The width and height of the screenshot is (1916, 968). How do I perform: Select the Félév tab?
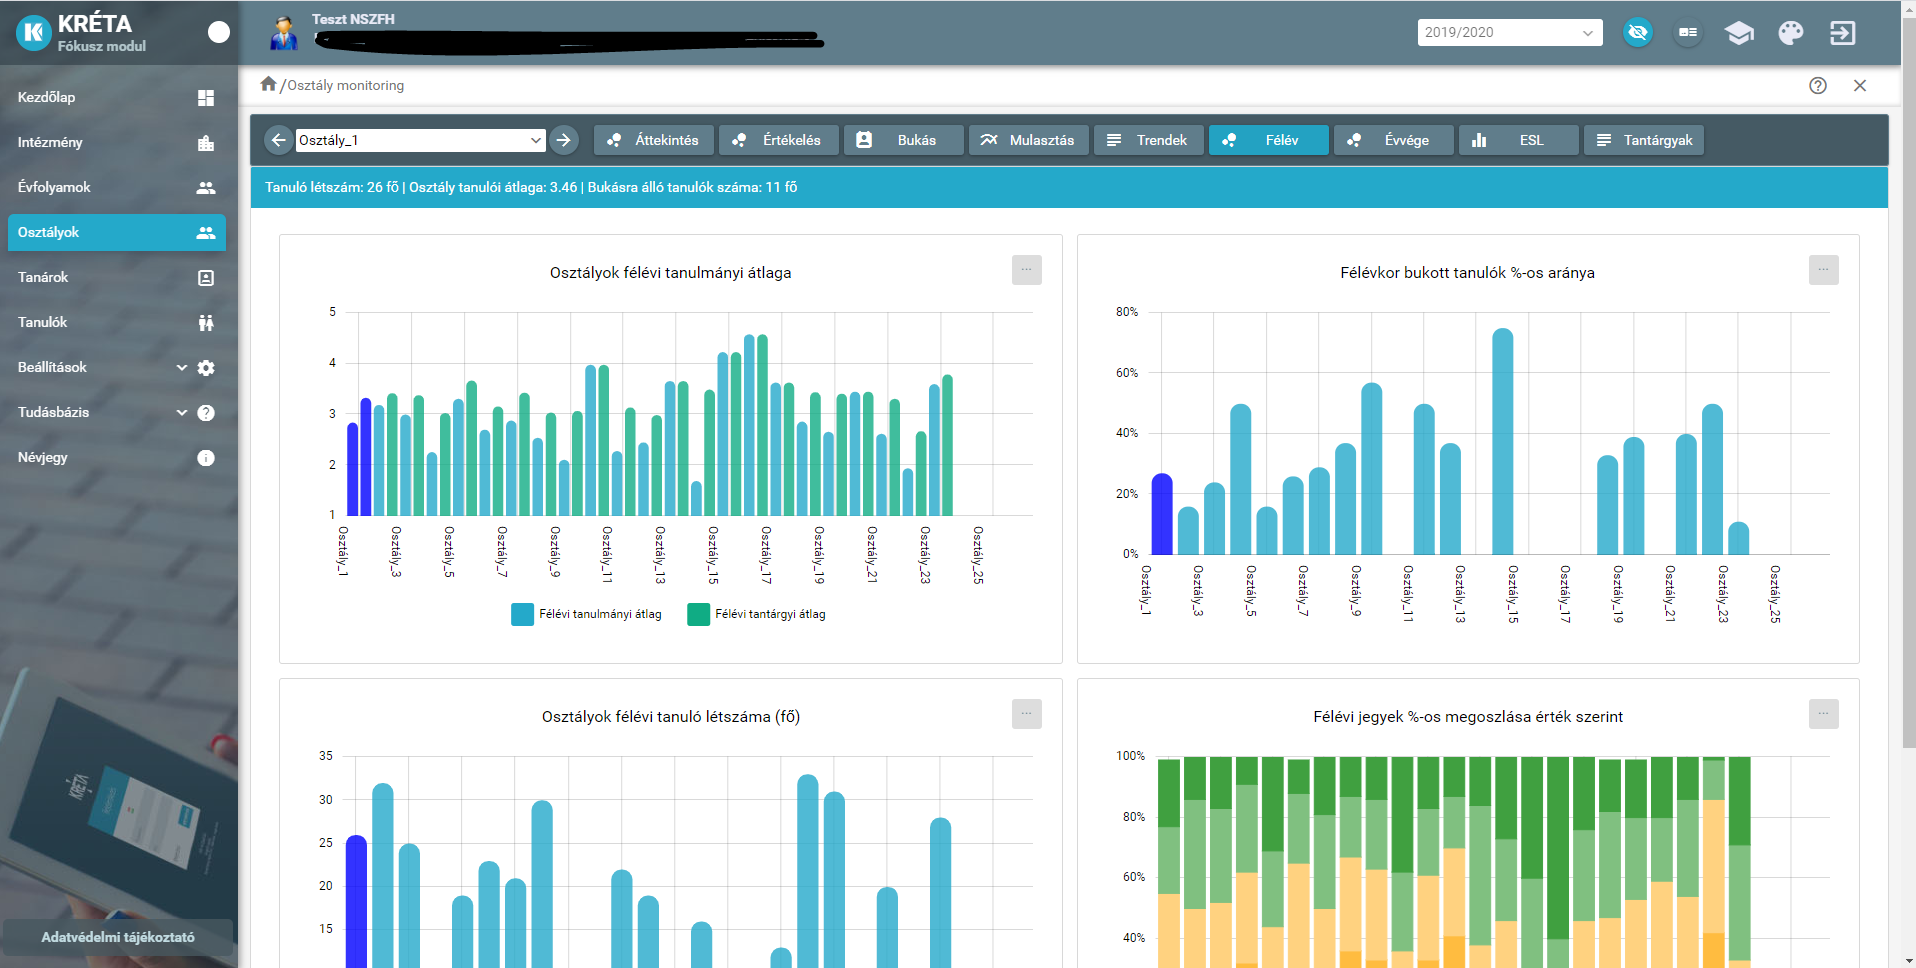[x=1269, y=140]
